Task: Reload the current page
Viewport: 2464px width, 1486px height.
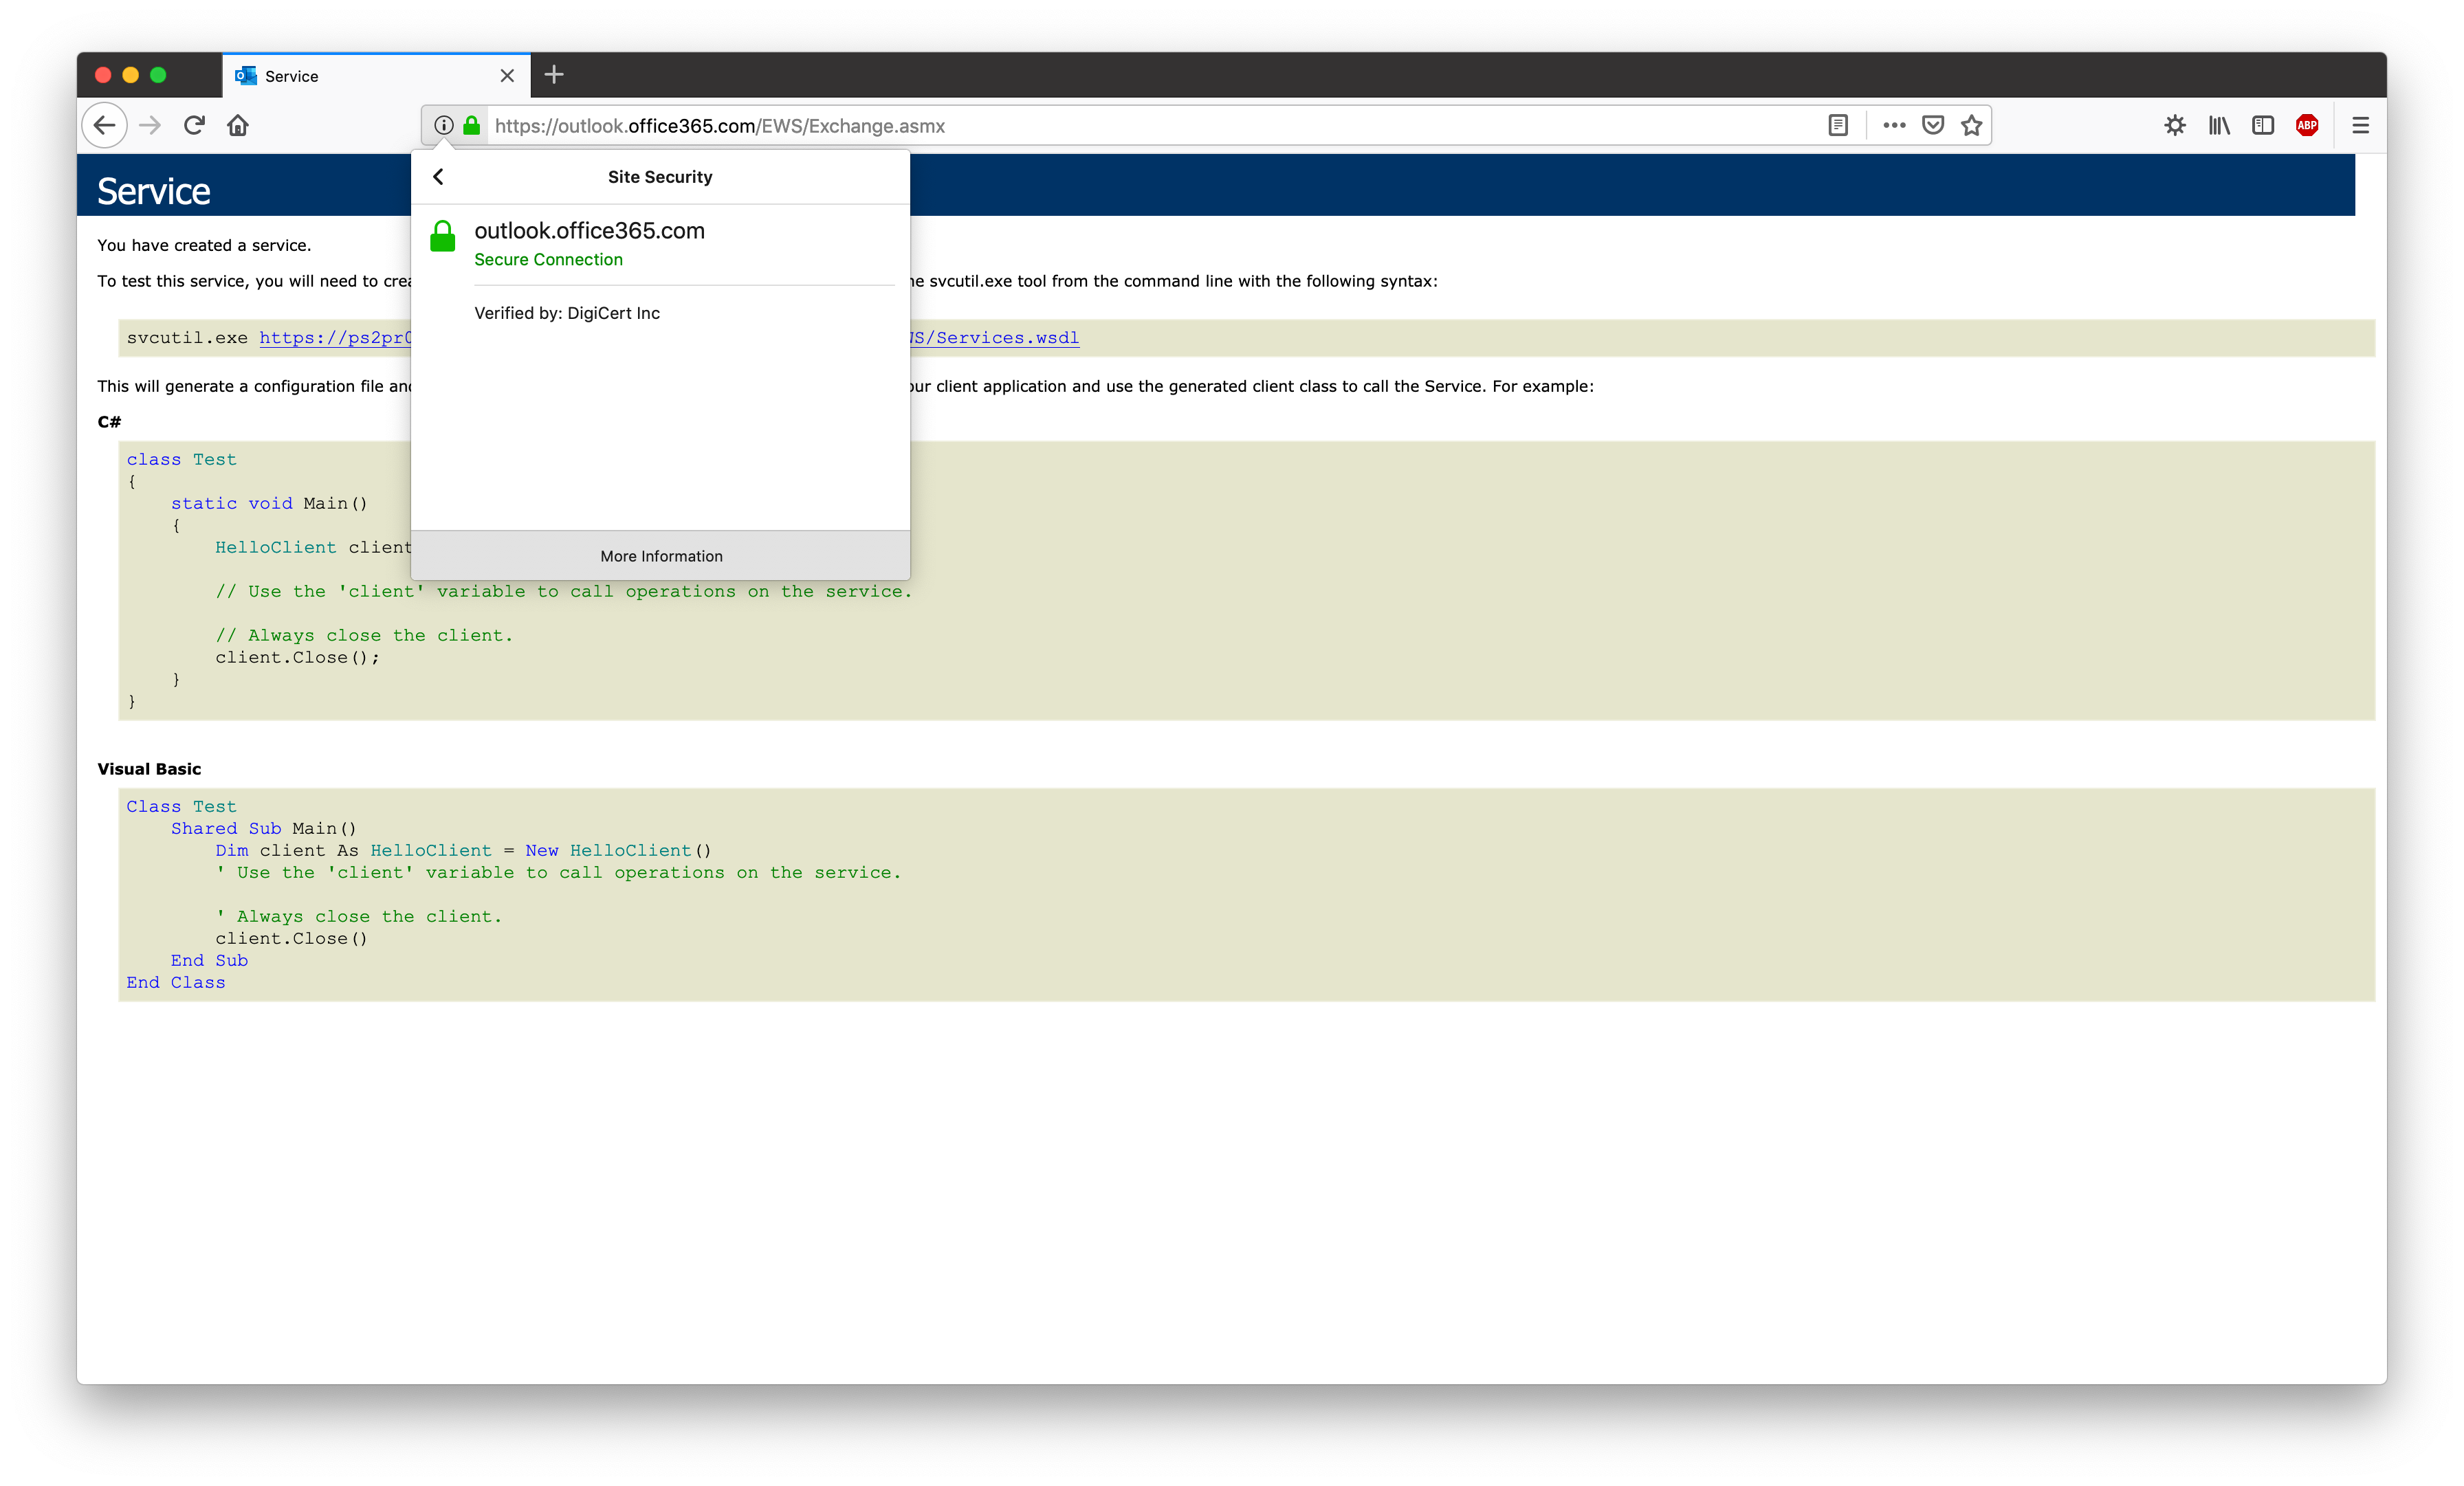Action: (194, 125)
